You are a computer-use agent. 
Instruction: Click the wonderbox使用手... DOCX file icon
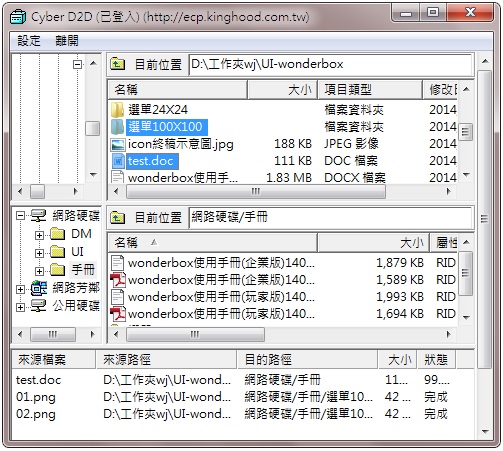(118, 177)
